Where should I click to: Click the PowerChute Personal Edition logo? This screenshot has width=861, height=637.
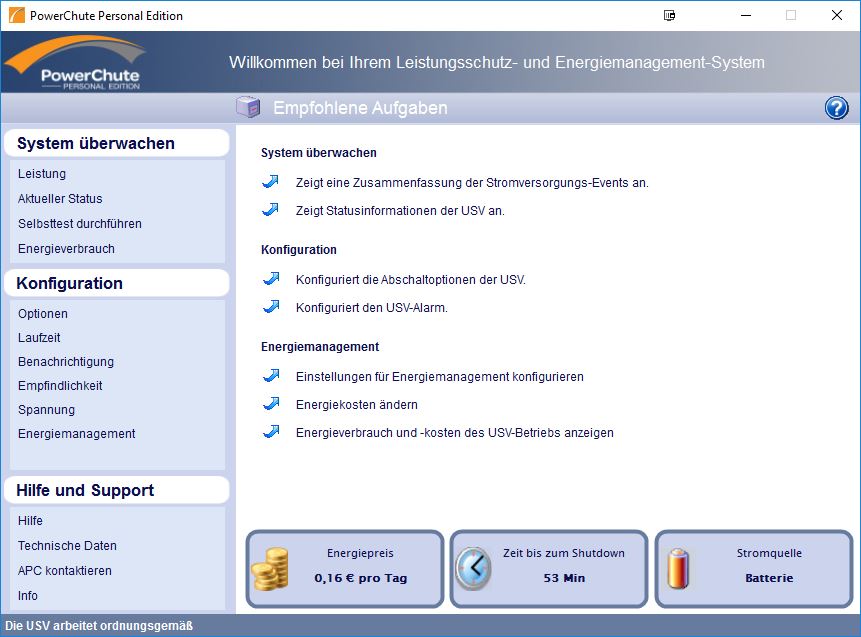point(76,63)
